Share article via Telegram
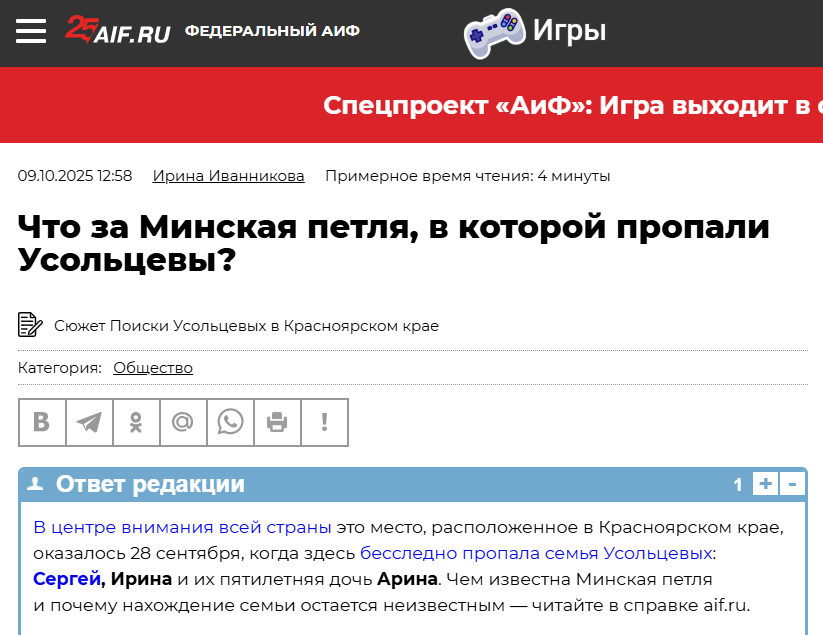The image size is (823, 635). pyautogui.click(x=89, y=422)
